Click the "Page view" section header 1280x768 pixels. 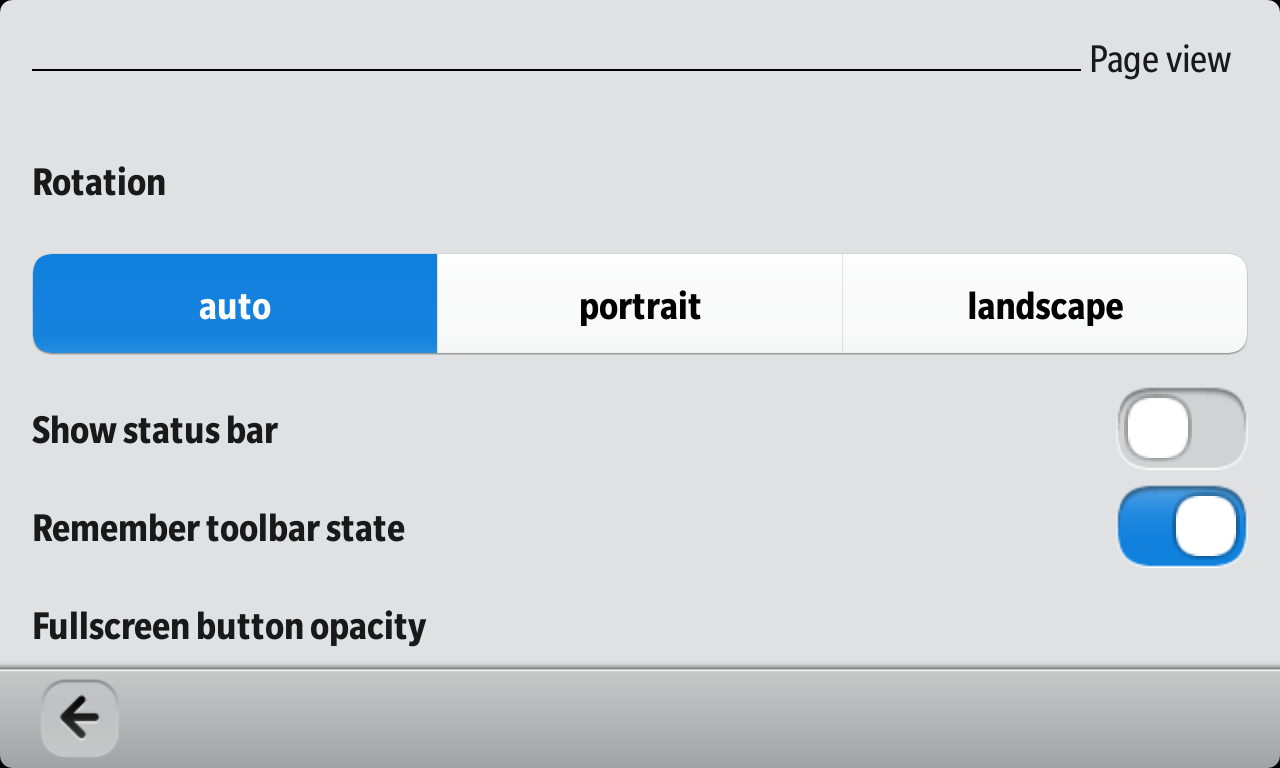[1160, 60]
